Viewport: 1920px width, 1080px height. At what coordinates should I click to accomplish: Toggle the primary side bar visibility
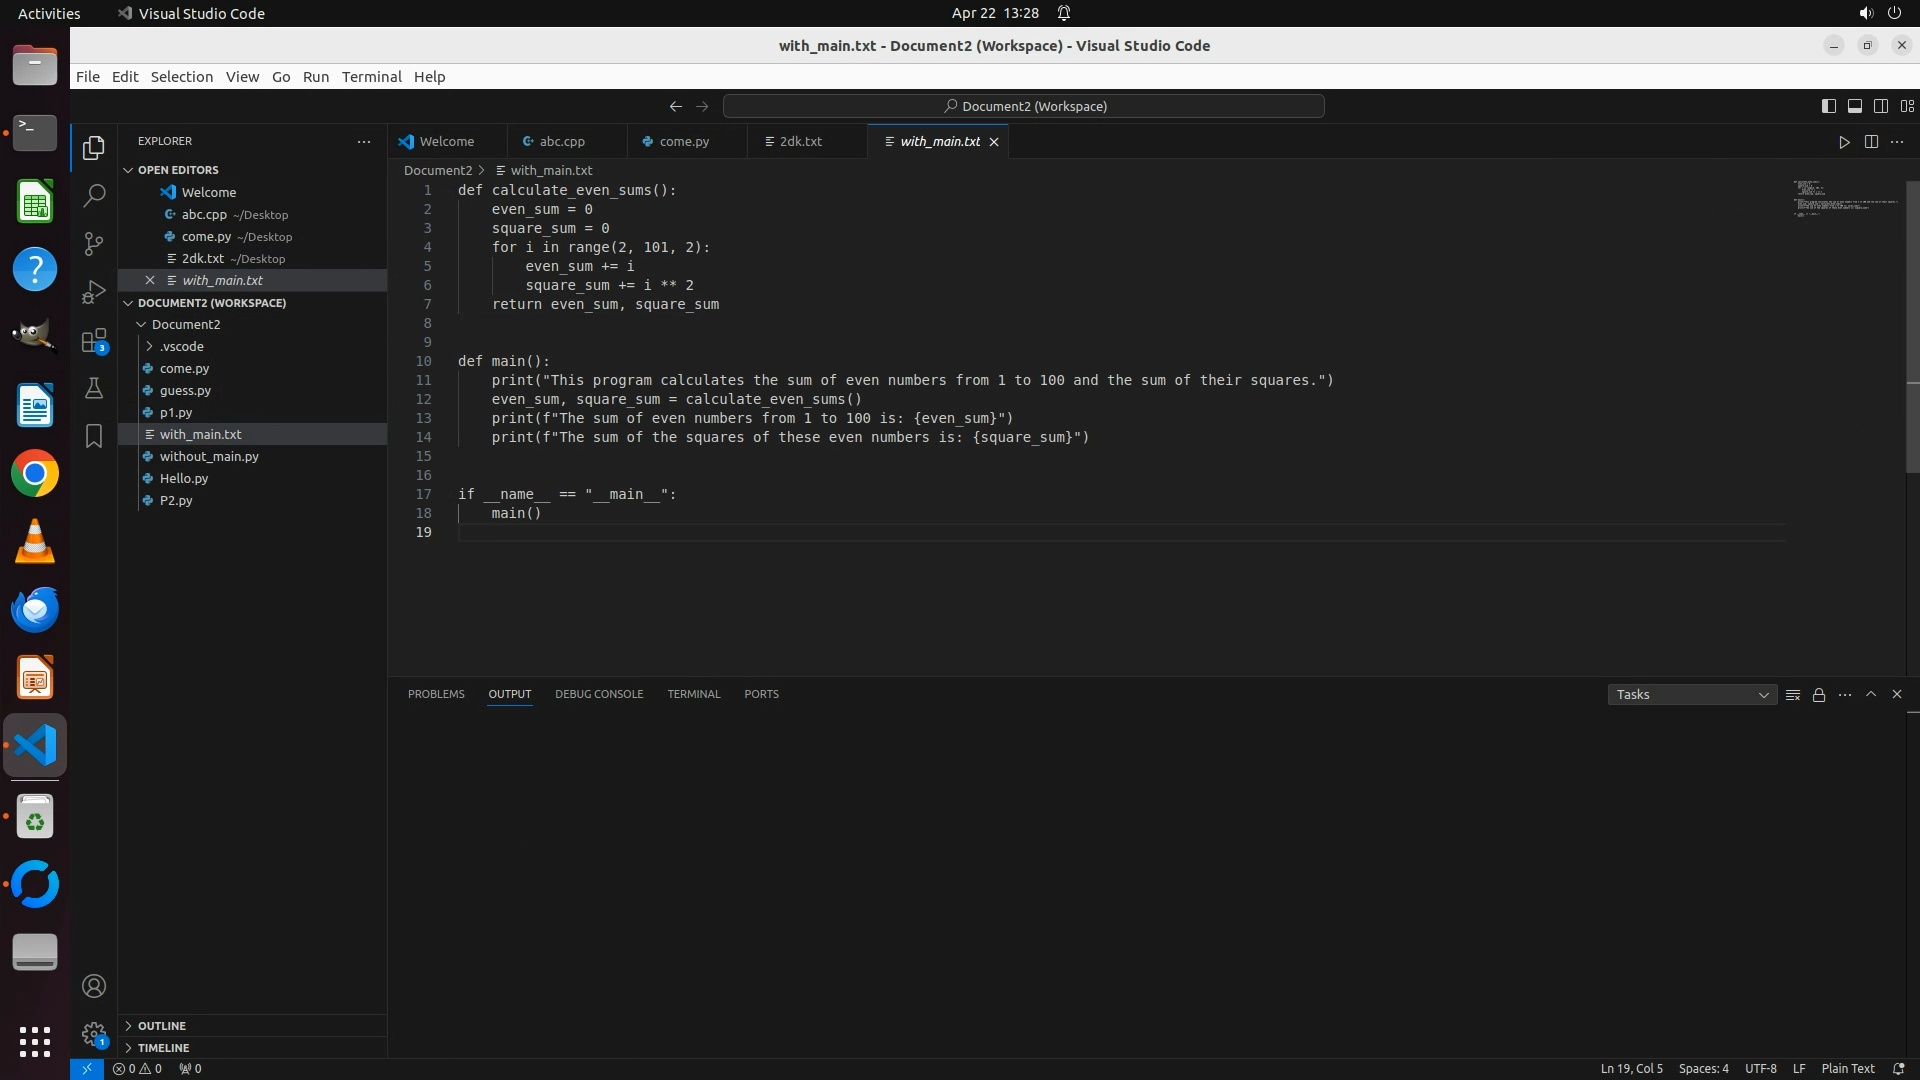(1828, 106)
